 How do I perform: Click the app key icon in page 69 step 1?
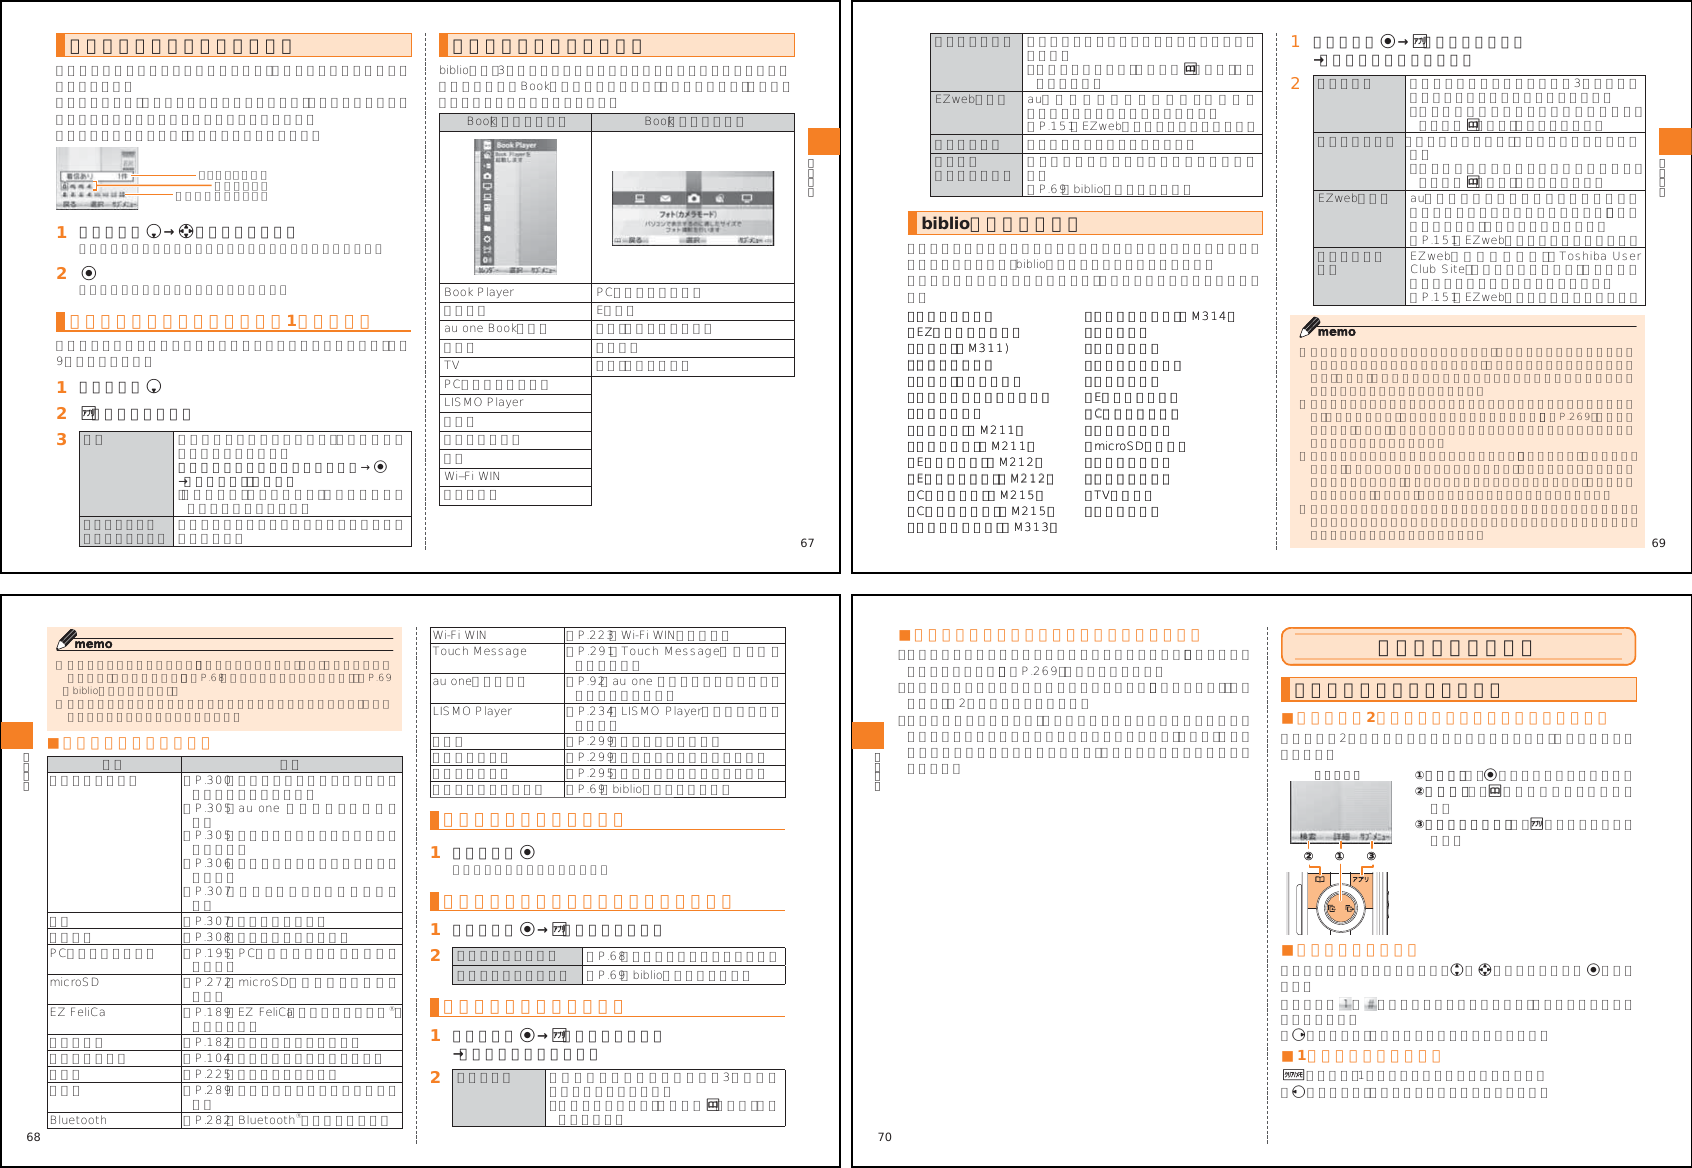1418,42
